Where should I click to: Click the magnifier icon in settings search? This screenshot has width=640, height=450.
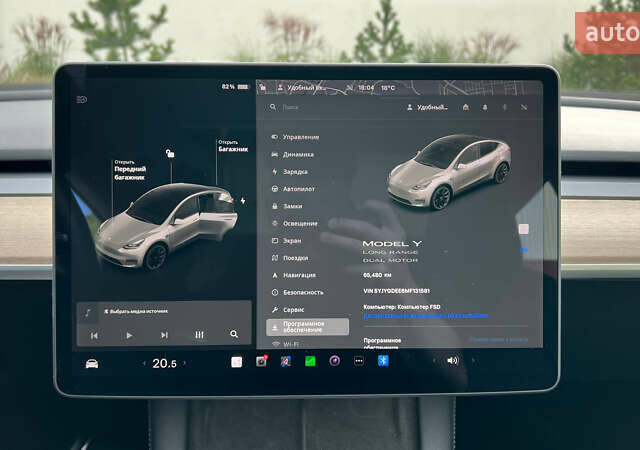[x=273, y=107]
